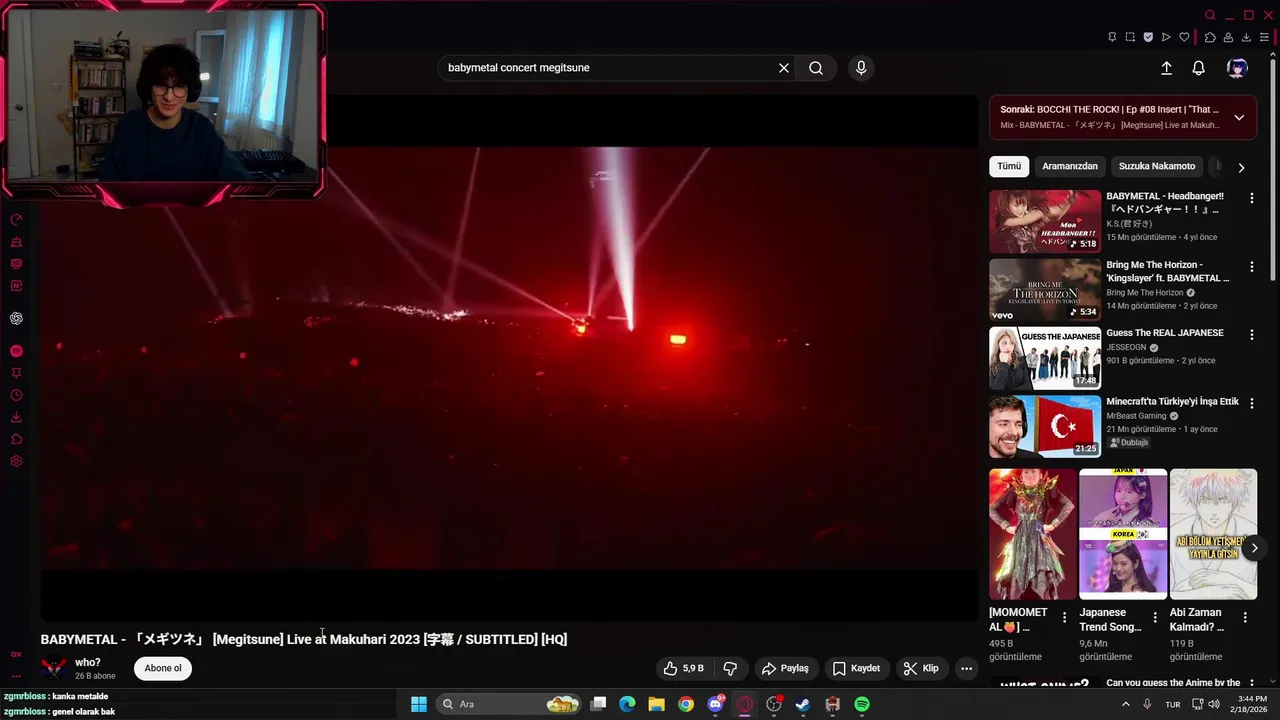The image size is (1280, 720).
Task: Open options for Headbanger!! video
Action: (x=1251, y=198)
